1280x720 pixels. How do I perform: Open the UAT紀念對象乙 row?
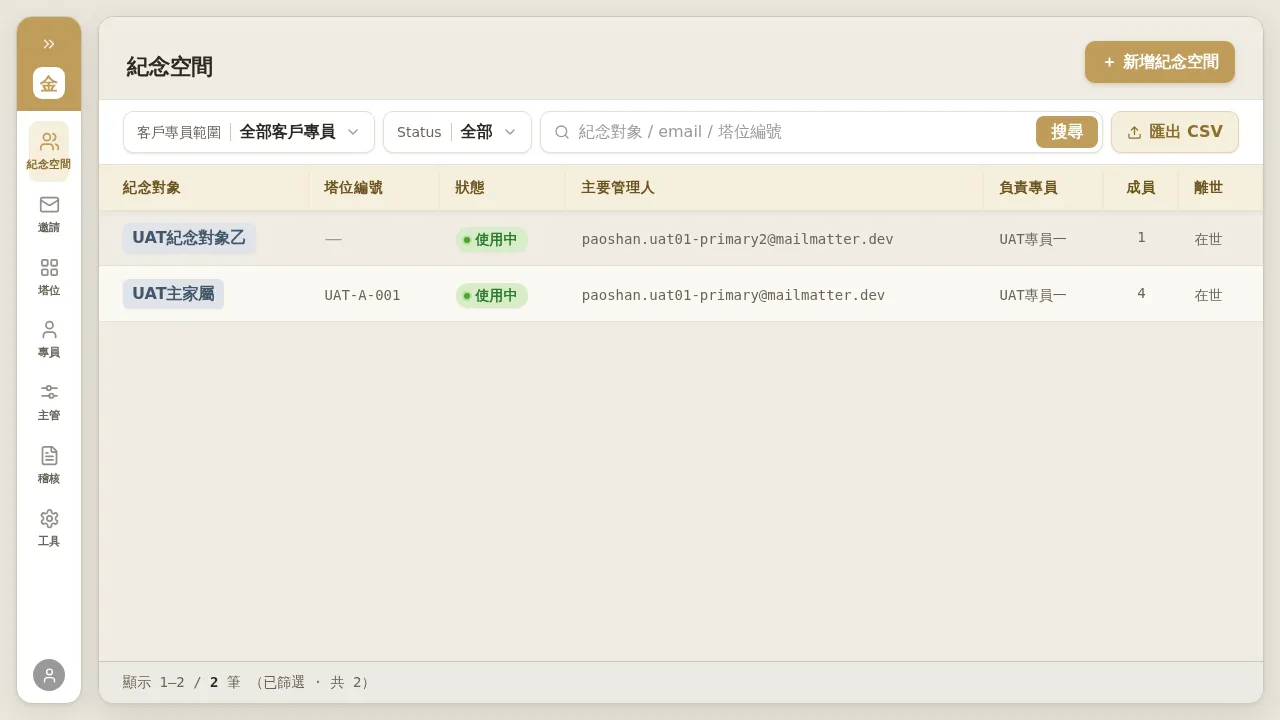coord(681,238)
